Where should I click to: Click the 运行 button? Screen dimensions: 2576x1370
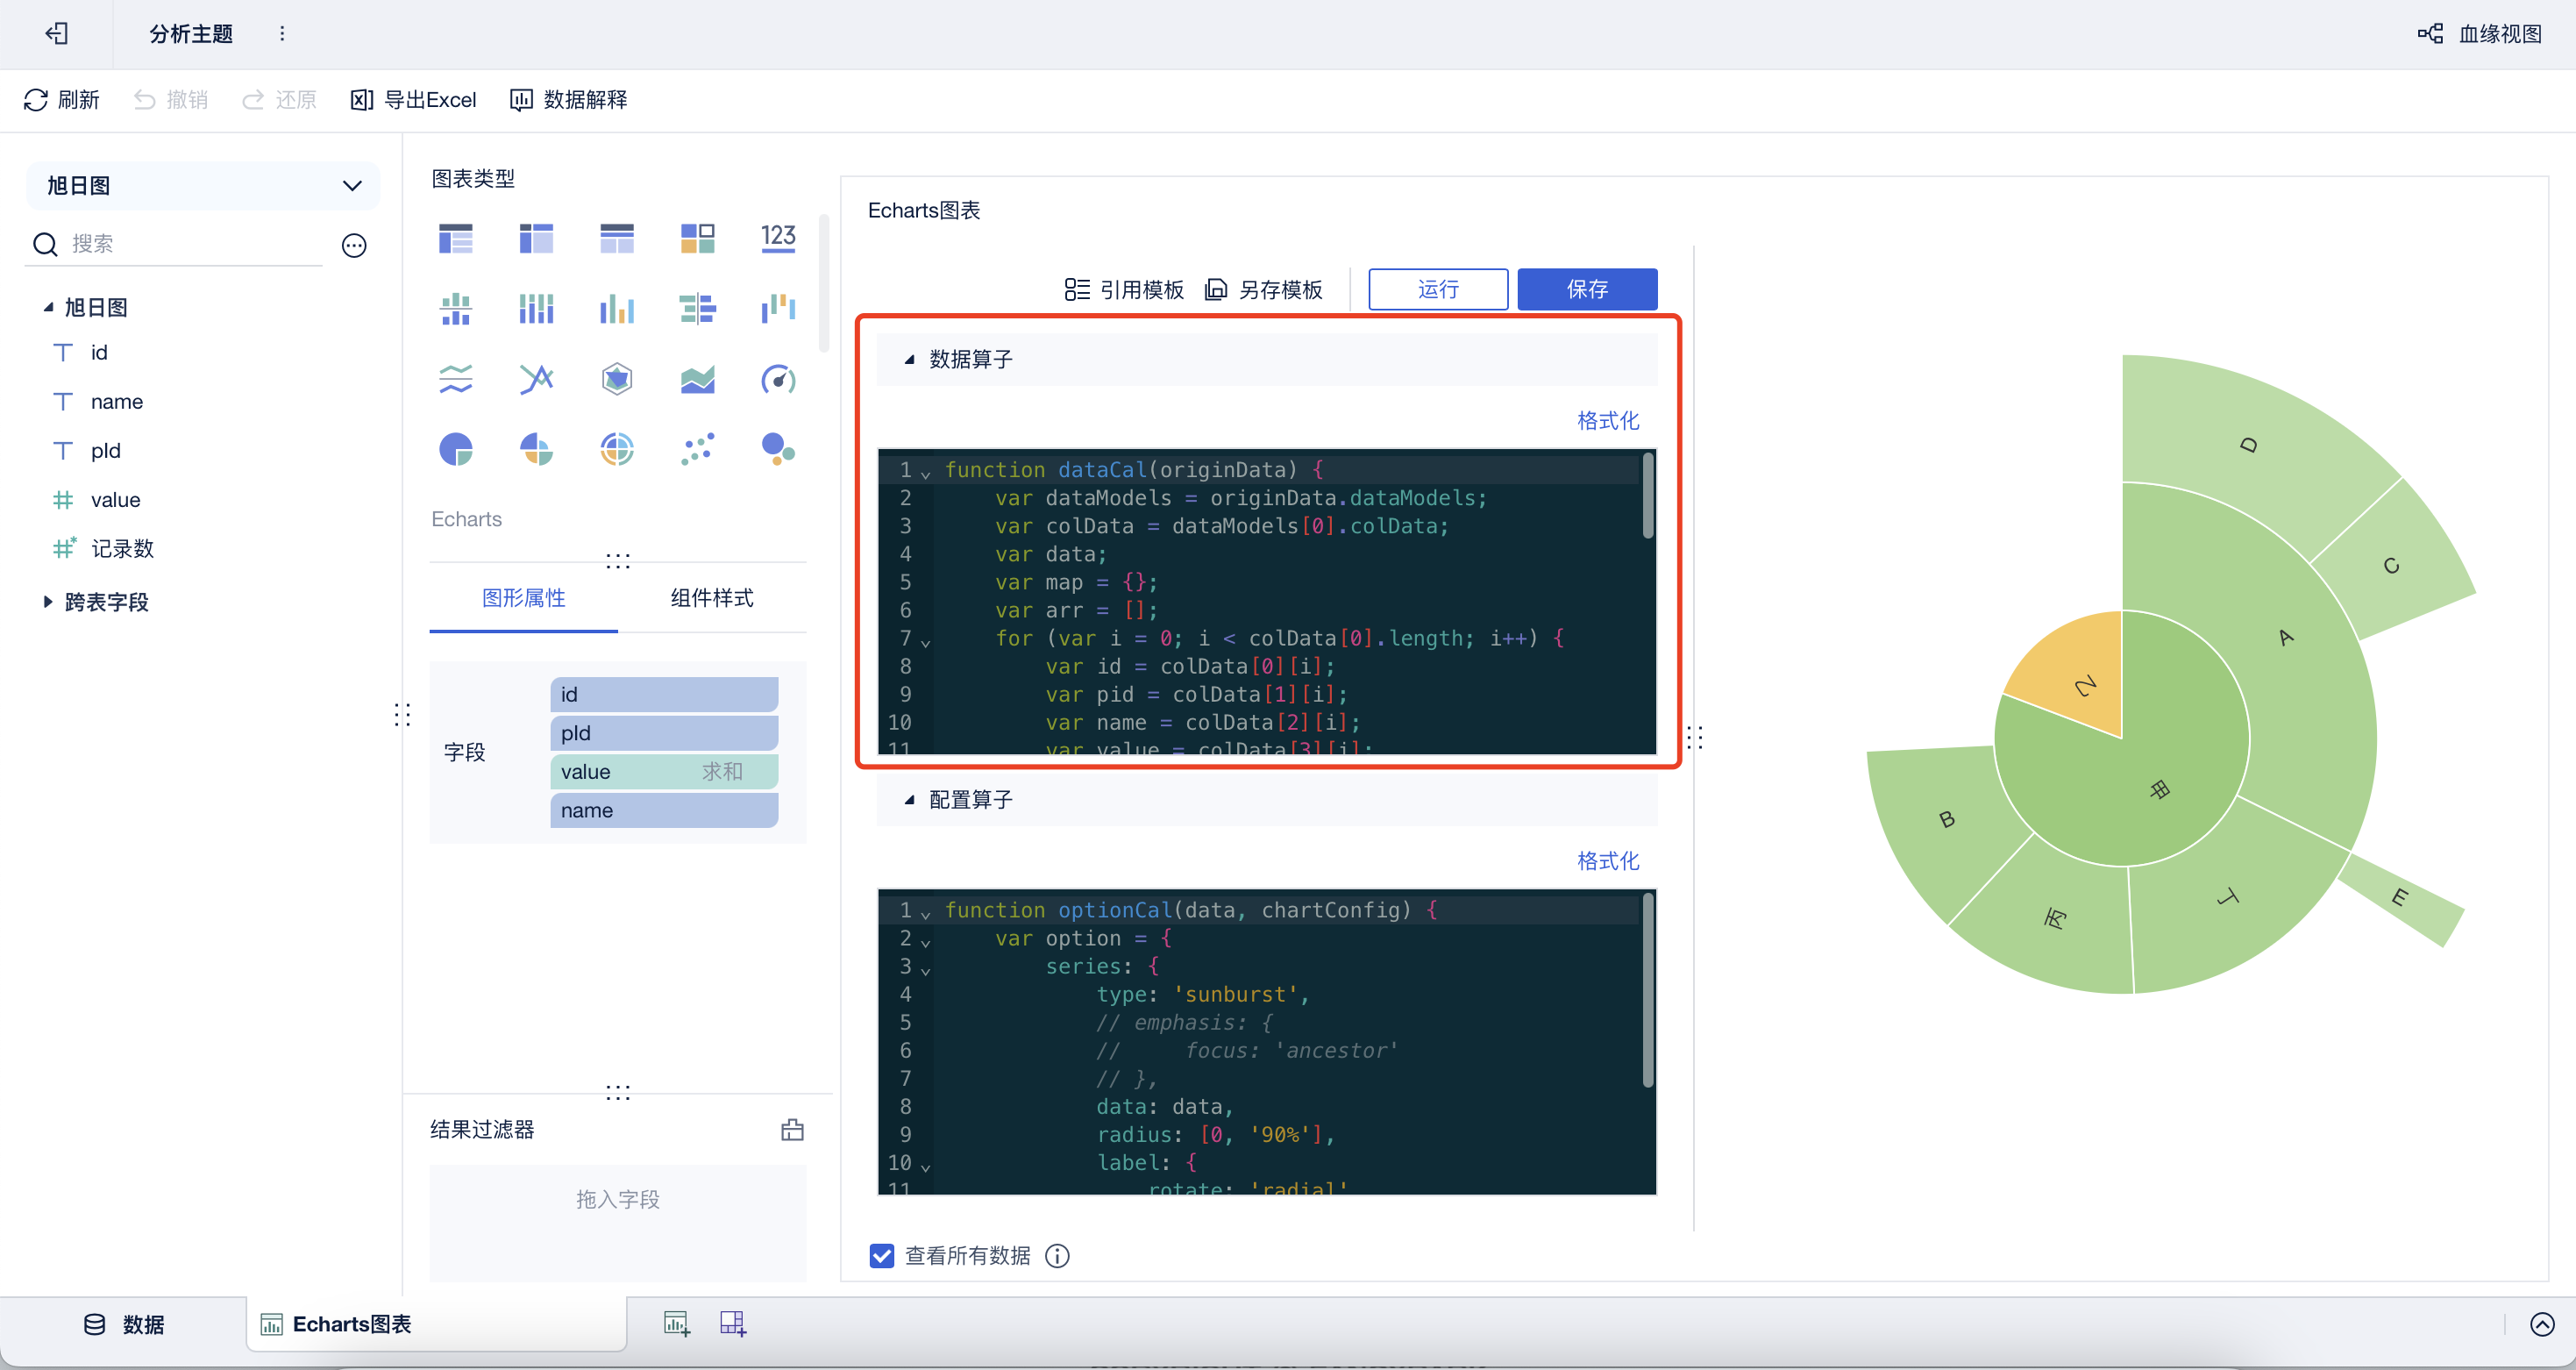point(1437,289)
